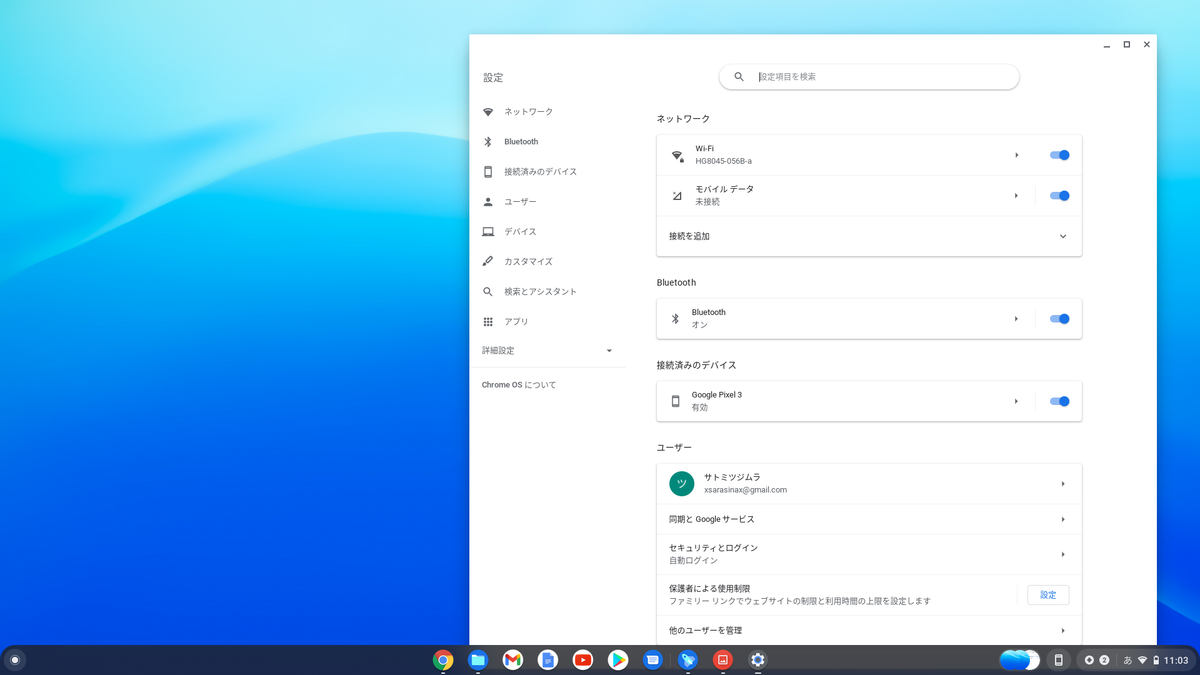Open the phone hub icon in shelf
1200x675 pixels.
tap(1059, 660)
